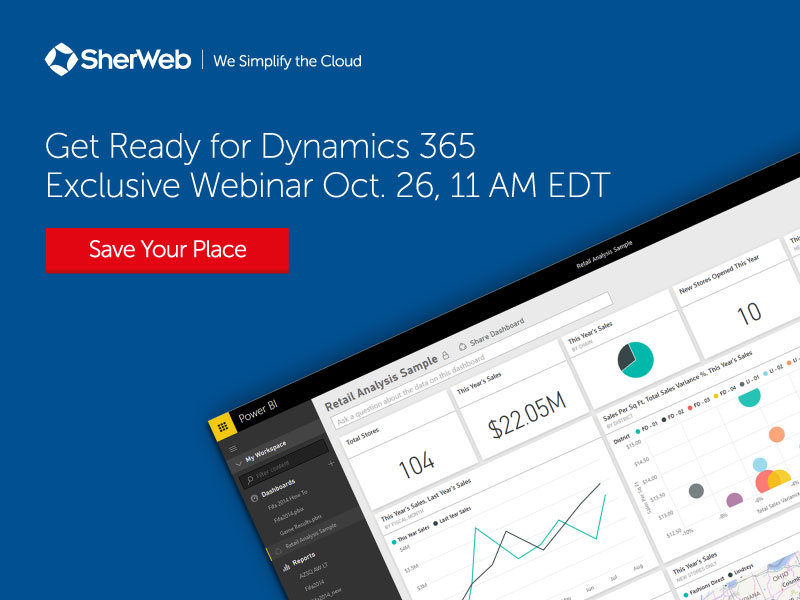The image size is (800, 600).
Task: Click FD - 04 yellow legend dot
Action: tap(715, 394)
